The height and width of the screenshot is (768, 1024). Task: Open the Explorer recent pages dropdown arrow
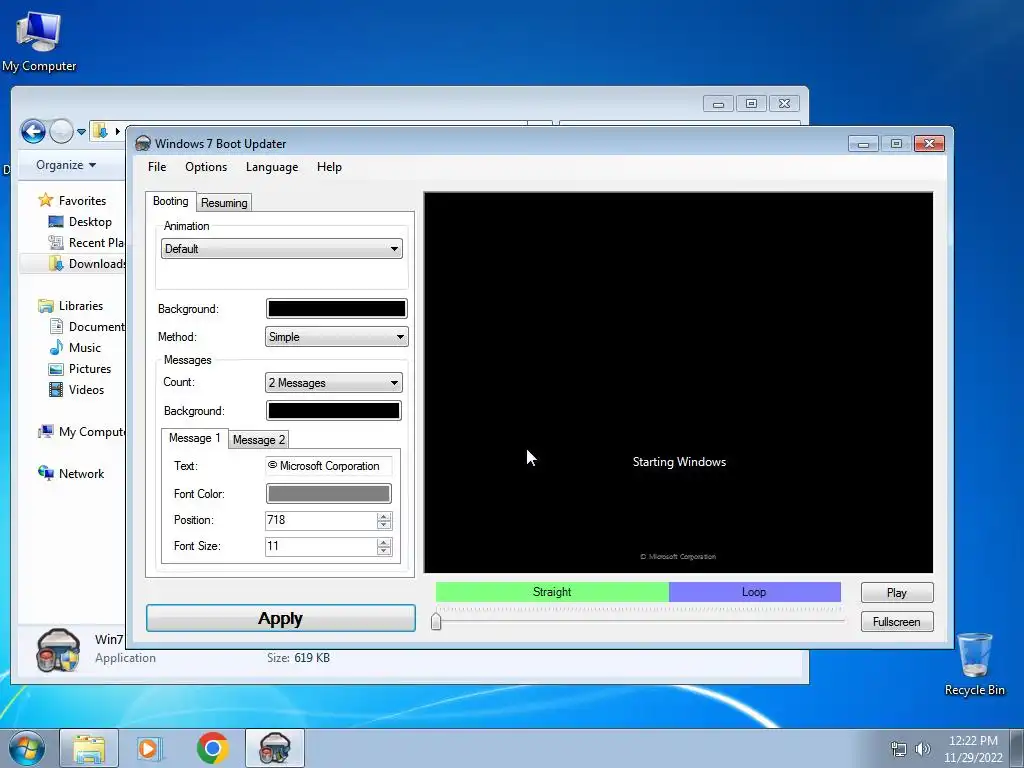click(x=81, y=131)
